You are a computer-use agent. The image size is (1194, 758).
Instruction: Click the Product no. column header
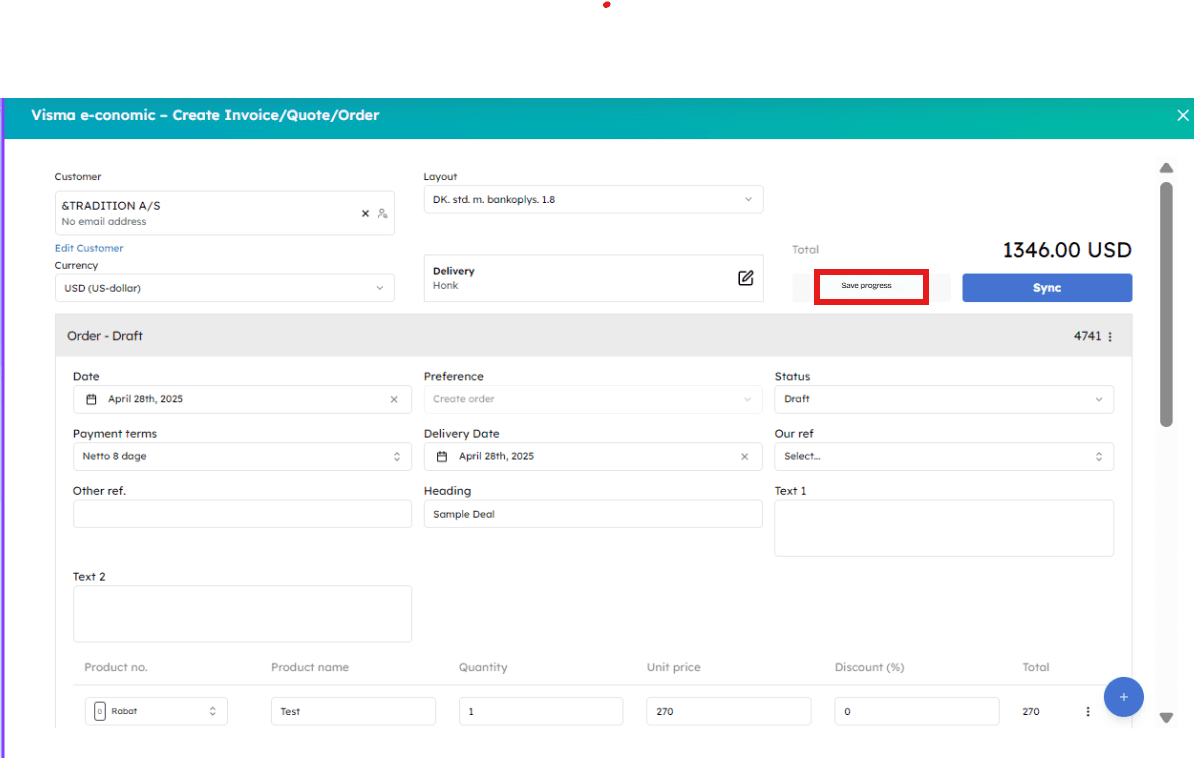click(116, 667)
